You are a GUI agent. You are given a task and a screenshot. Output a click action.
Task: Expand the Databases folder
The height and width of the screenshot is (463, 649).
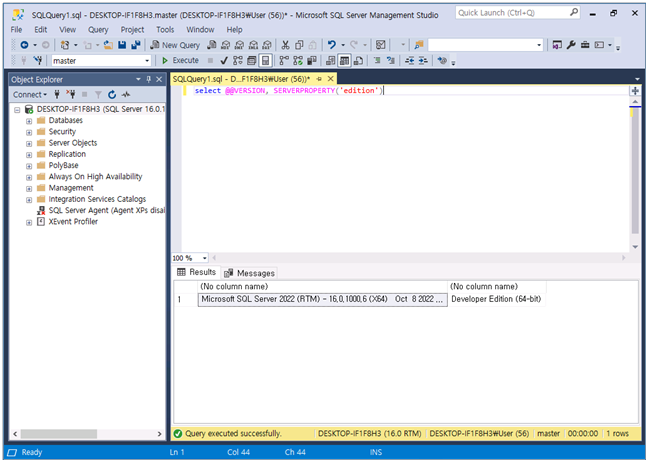click(29, 121)
